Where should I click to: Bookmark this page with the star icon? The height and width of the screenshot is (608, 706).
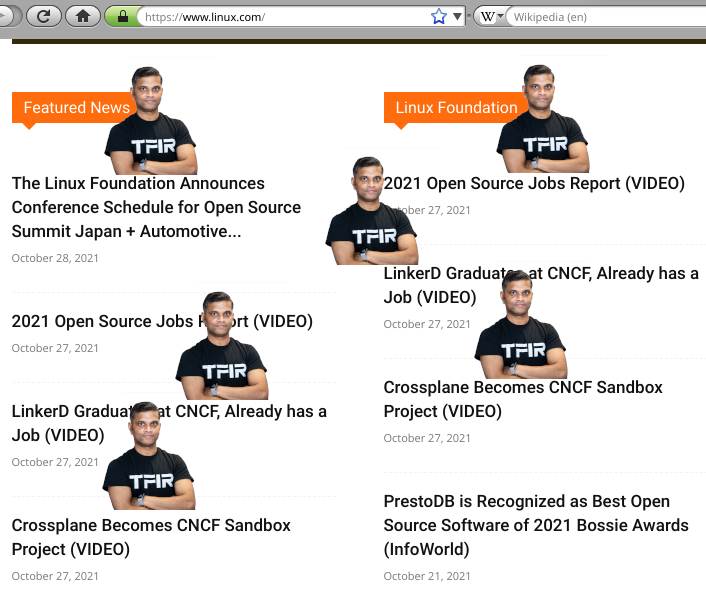439,17
